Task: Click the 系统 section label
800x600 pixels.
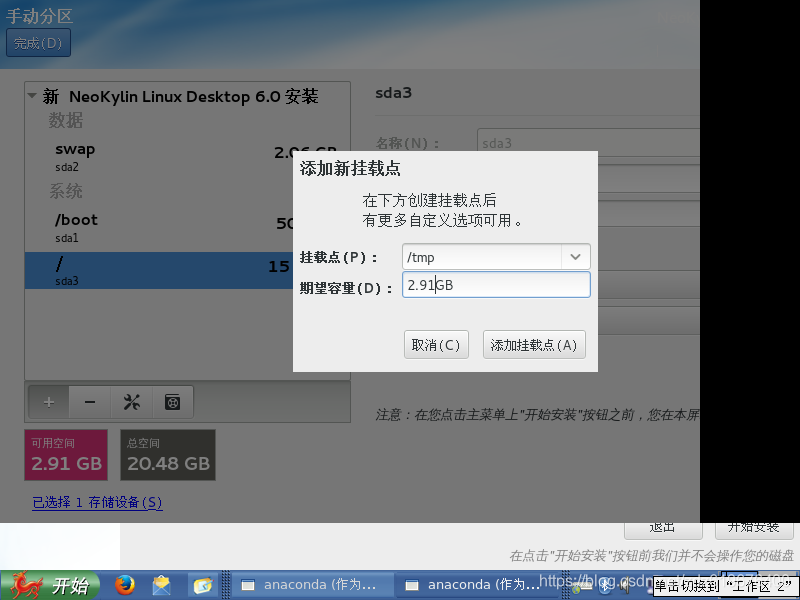Action: [65, 191]
